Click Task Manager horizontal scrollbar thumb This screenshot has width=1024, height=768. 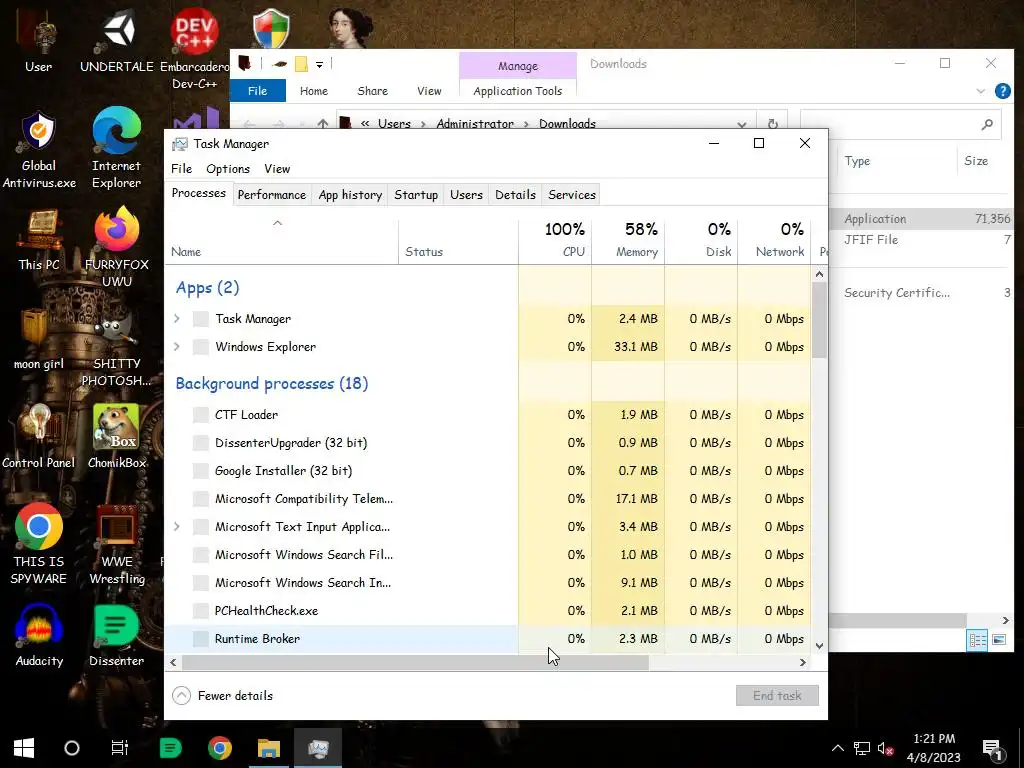pyautogui.click(x=415, y=662)
